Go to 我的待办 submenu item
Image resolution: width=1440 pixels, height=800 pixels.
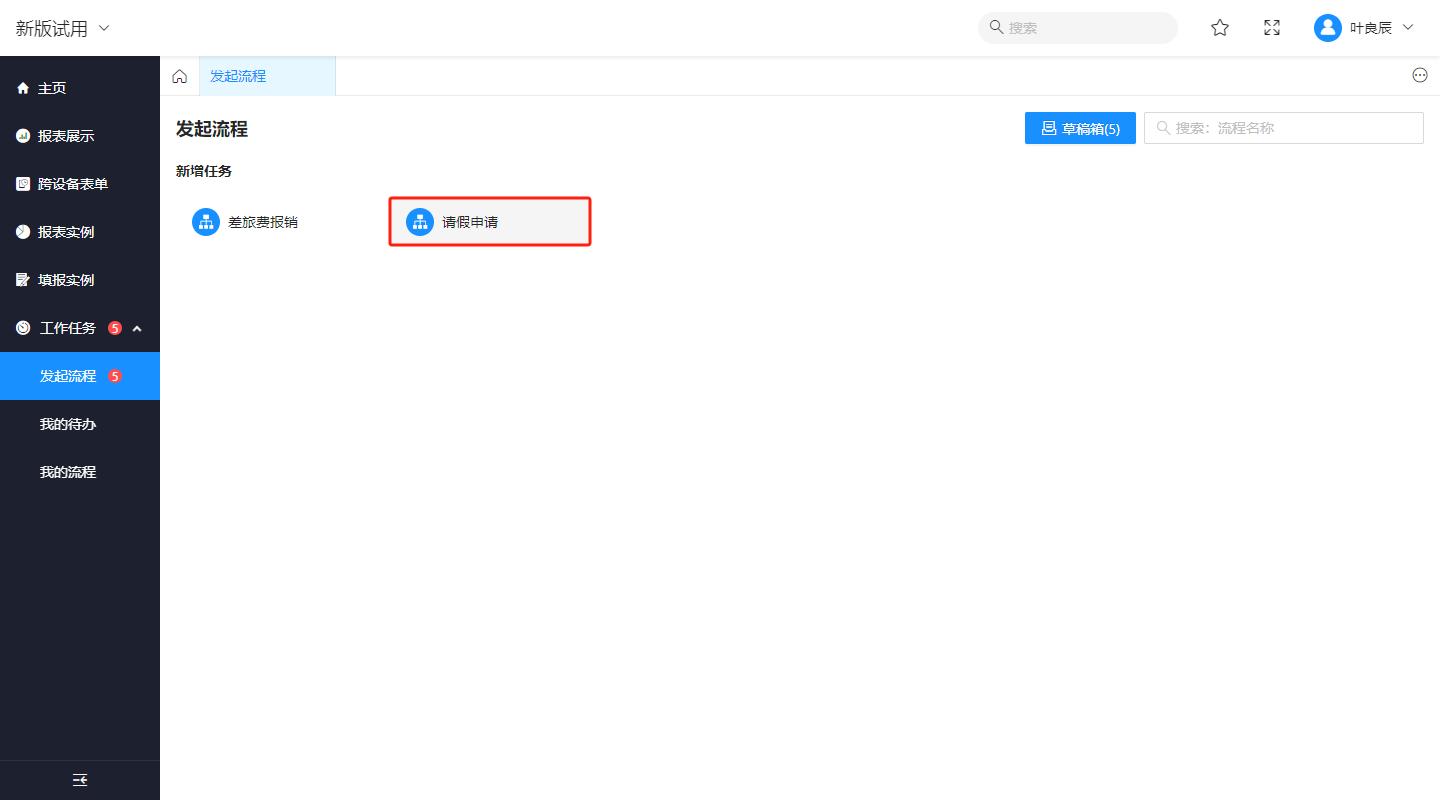click(x=68, y=424)
